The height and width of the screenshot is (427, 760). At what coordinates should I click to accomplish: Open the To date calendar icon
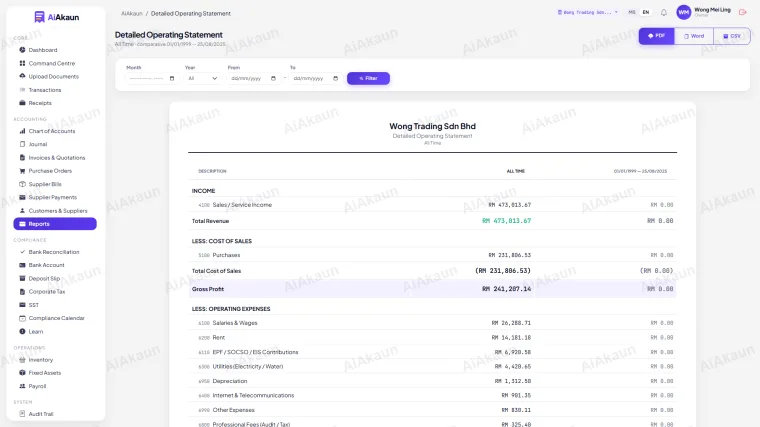(335, 79)
